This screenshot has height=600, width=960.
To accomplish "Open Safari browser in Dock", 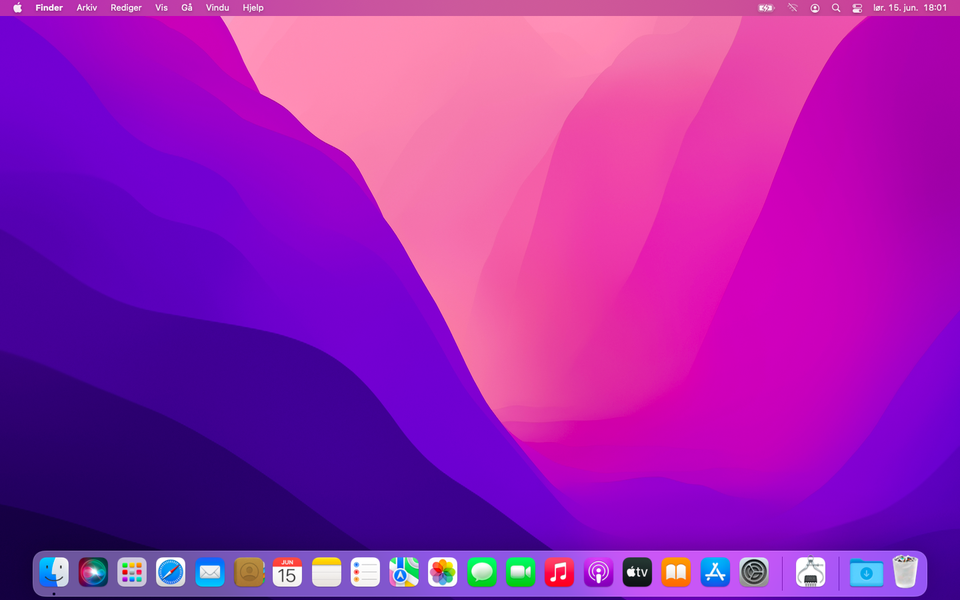I will (171, 572).
